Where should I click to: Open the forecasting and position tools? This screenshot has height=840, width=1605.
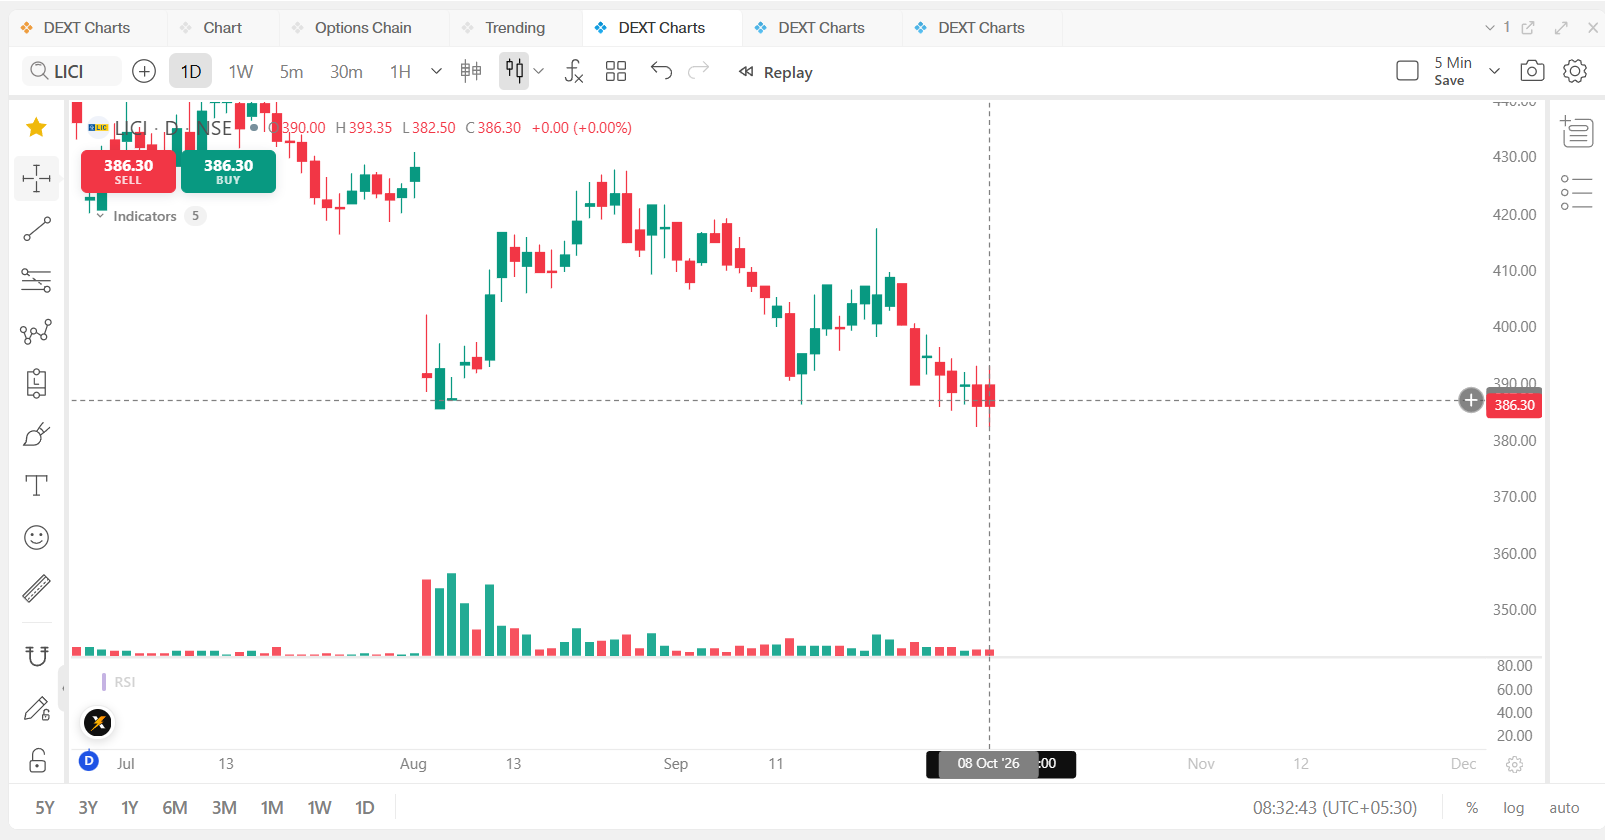[37, 383]
